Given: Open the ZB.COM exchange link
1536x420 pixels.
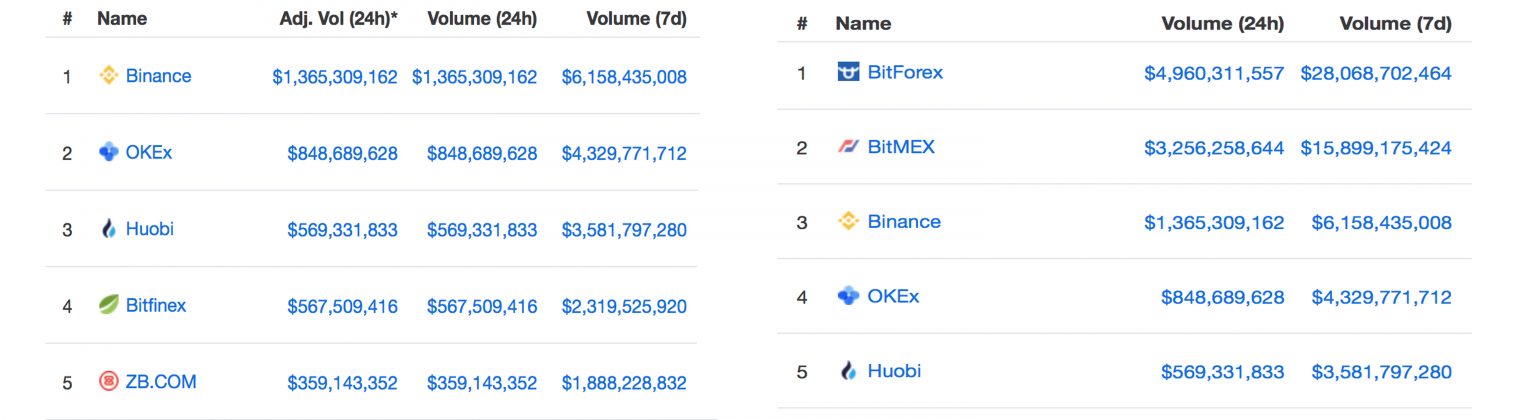Looking at the screenshot, I should (161, 382).
